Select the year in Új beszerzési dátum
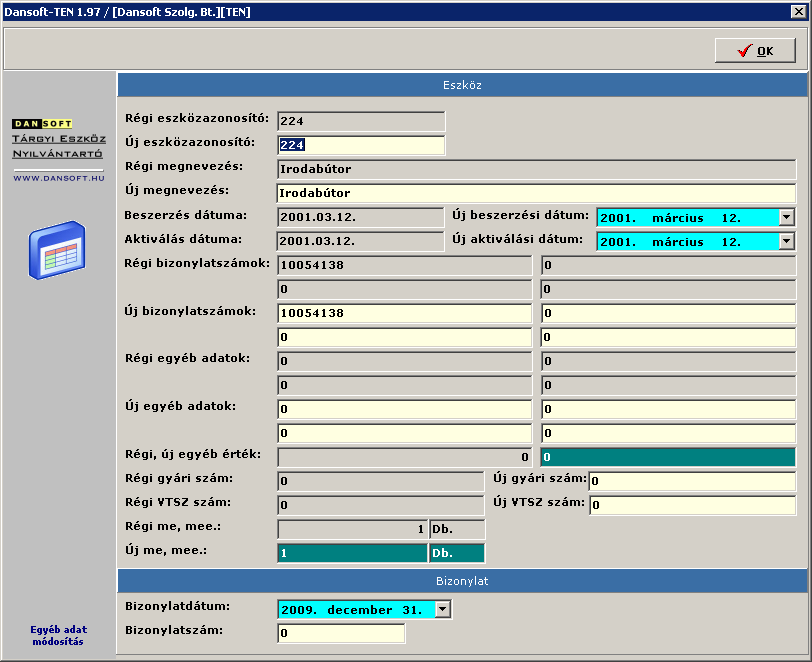 617,218
